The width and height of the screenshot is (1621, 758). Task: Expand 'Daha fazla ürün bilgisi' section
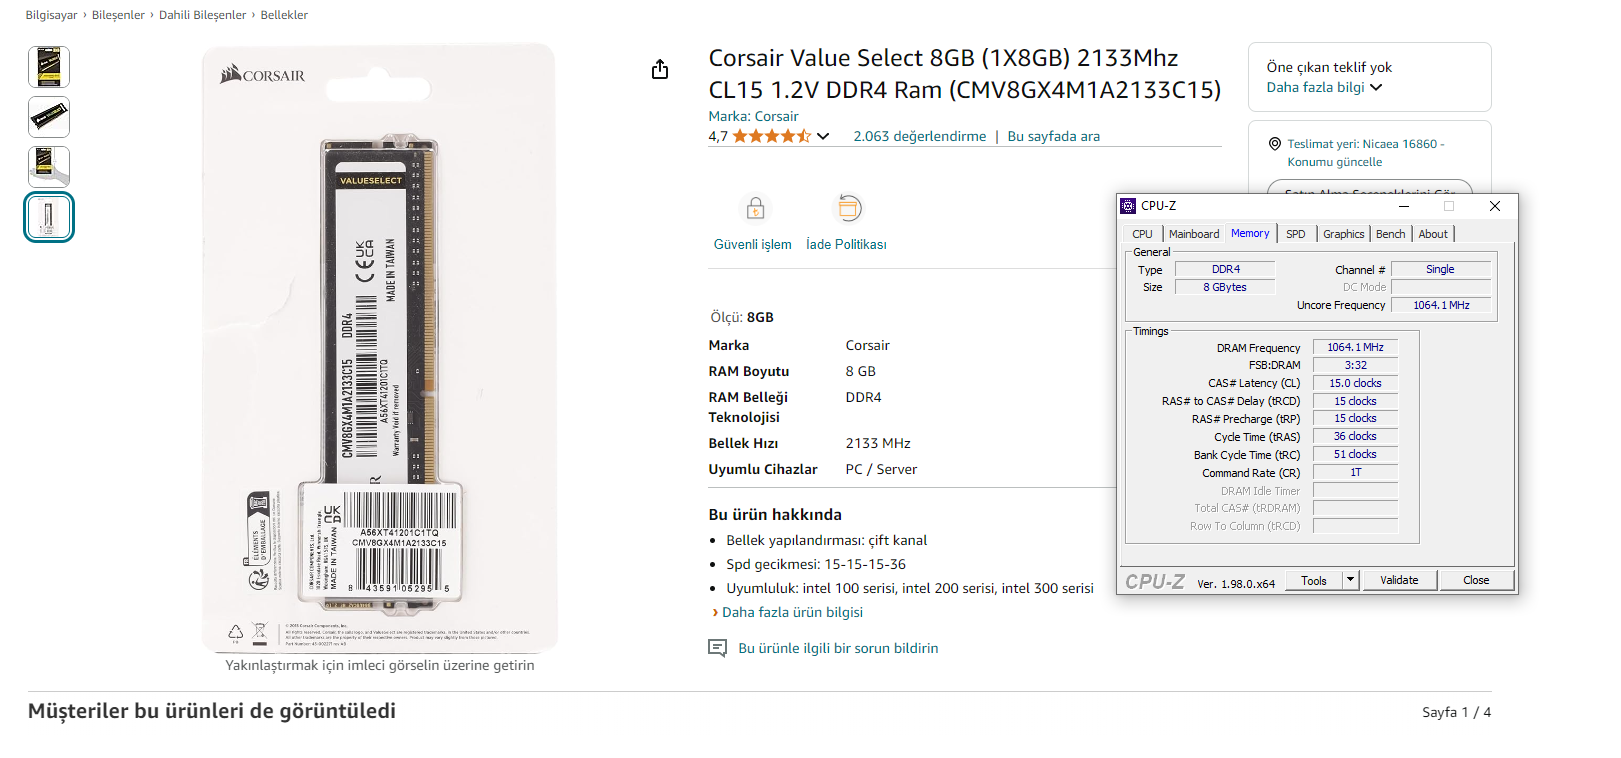[x=792, y=612]
